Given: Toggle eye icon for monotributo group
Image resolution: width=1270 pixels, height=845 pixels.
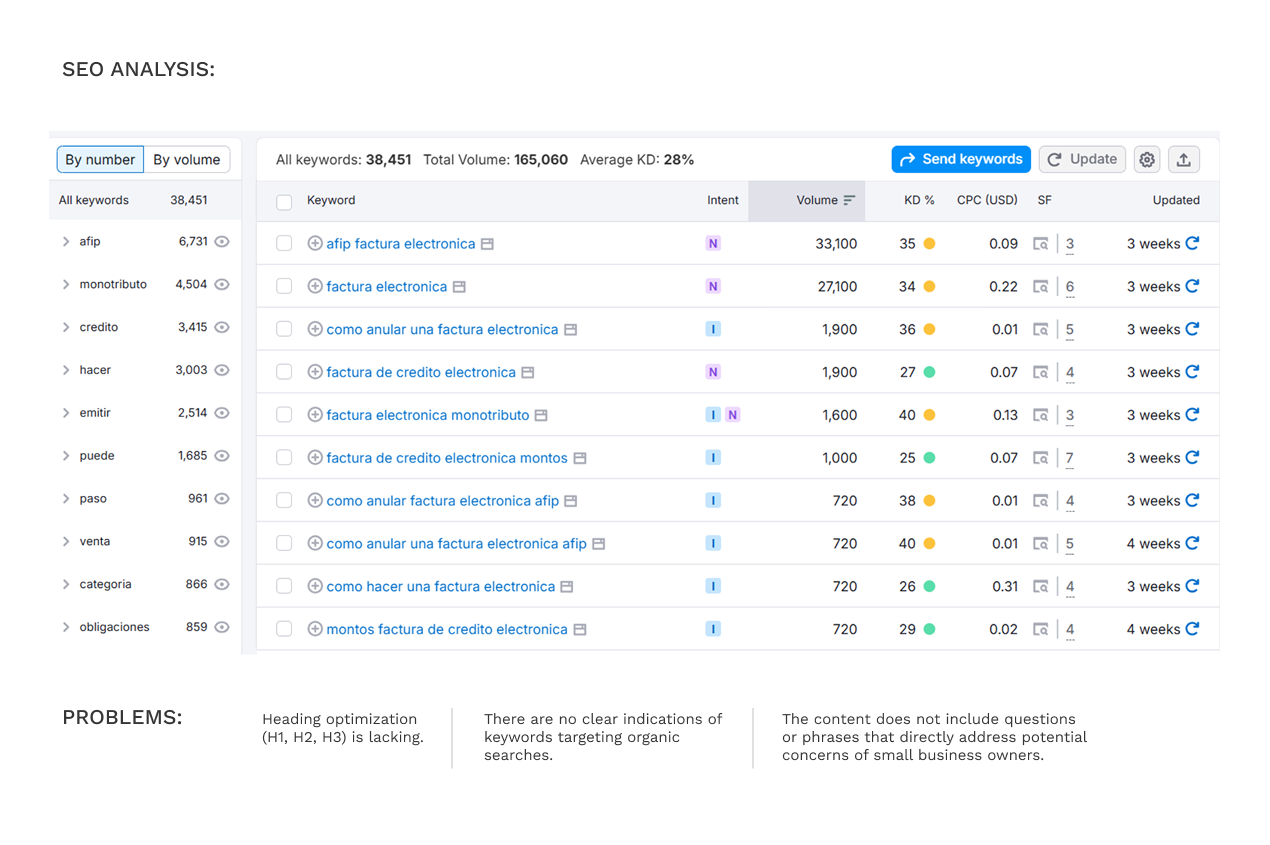Looking at the screenshot, I should coord(222,285).
